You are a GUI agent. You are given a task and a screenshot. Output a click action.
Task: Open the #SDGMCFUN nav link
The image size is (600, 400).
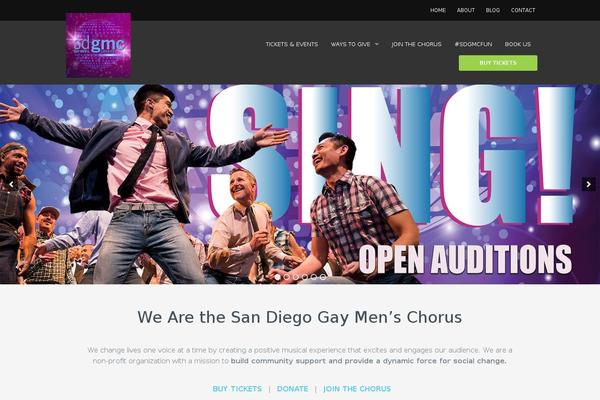pyautogui.click(x=473, y=44)
